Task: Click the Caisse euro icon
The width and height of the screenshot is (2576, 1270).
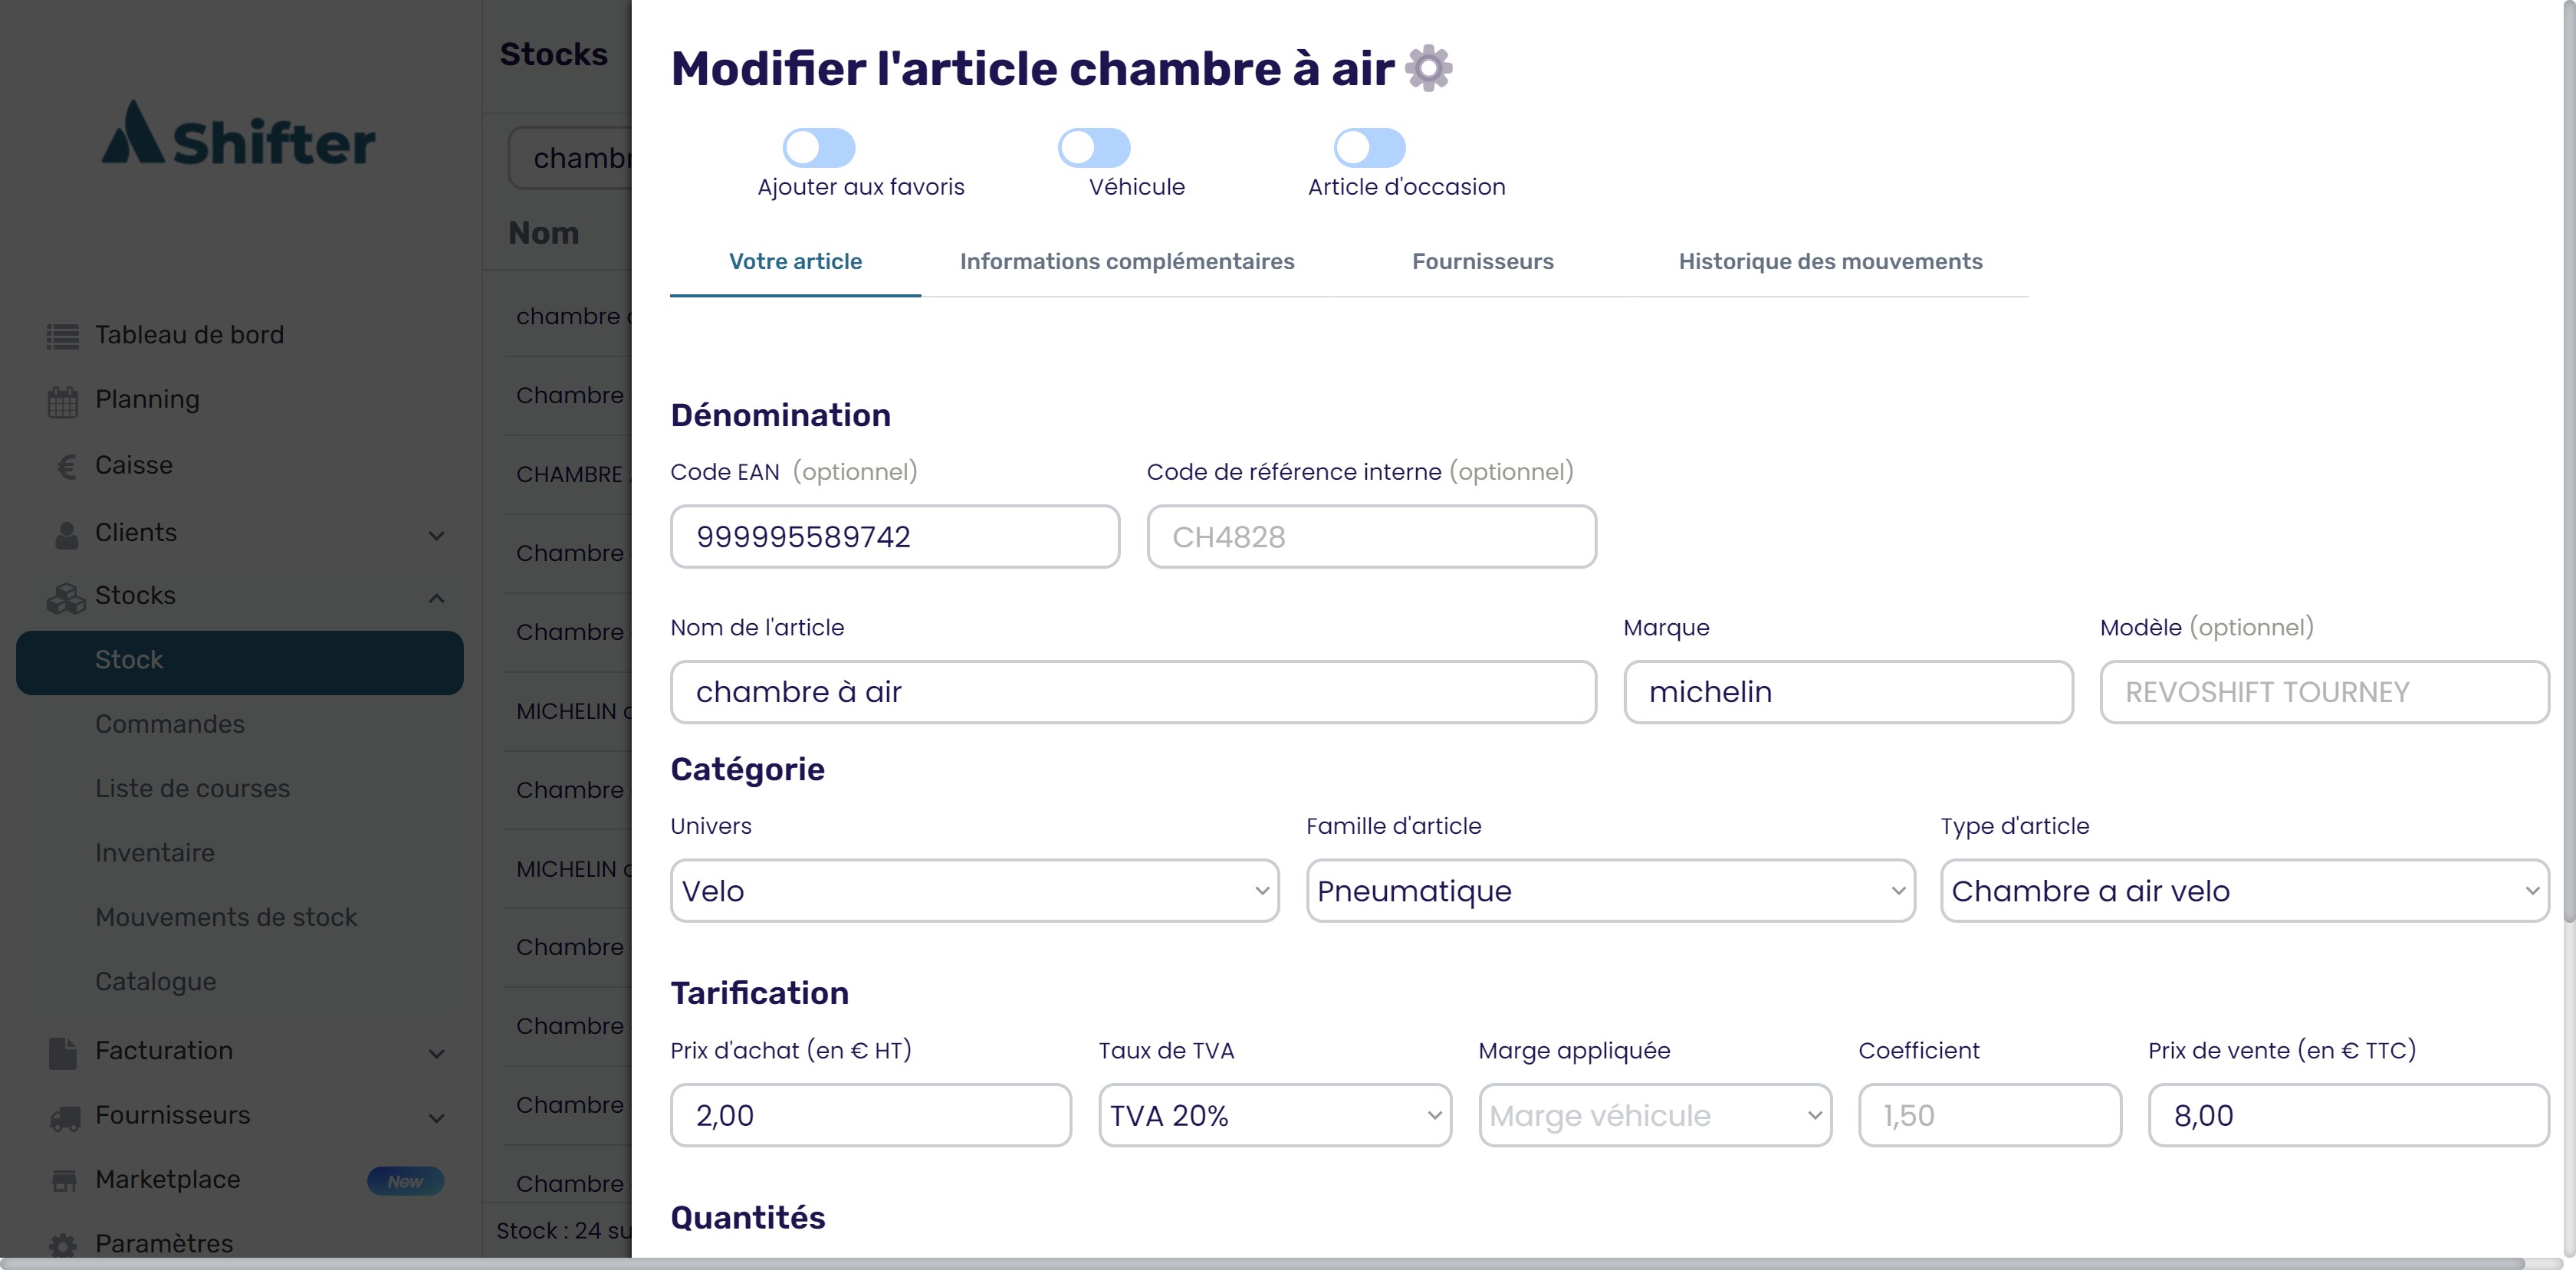Action: [66, 466]
